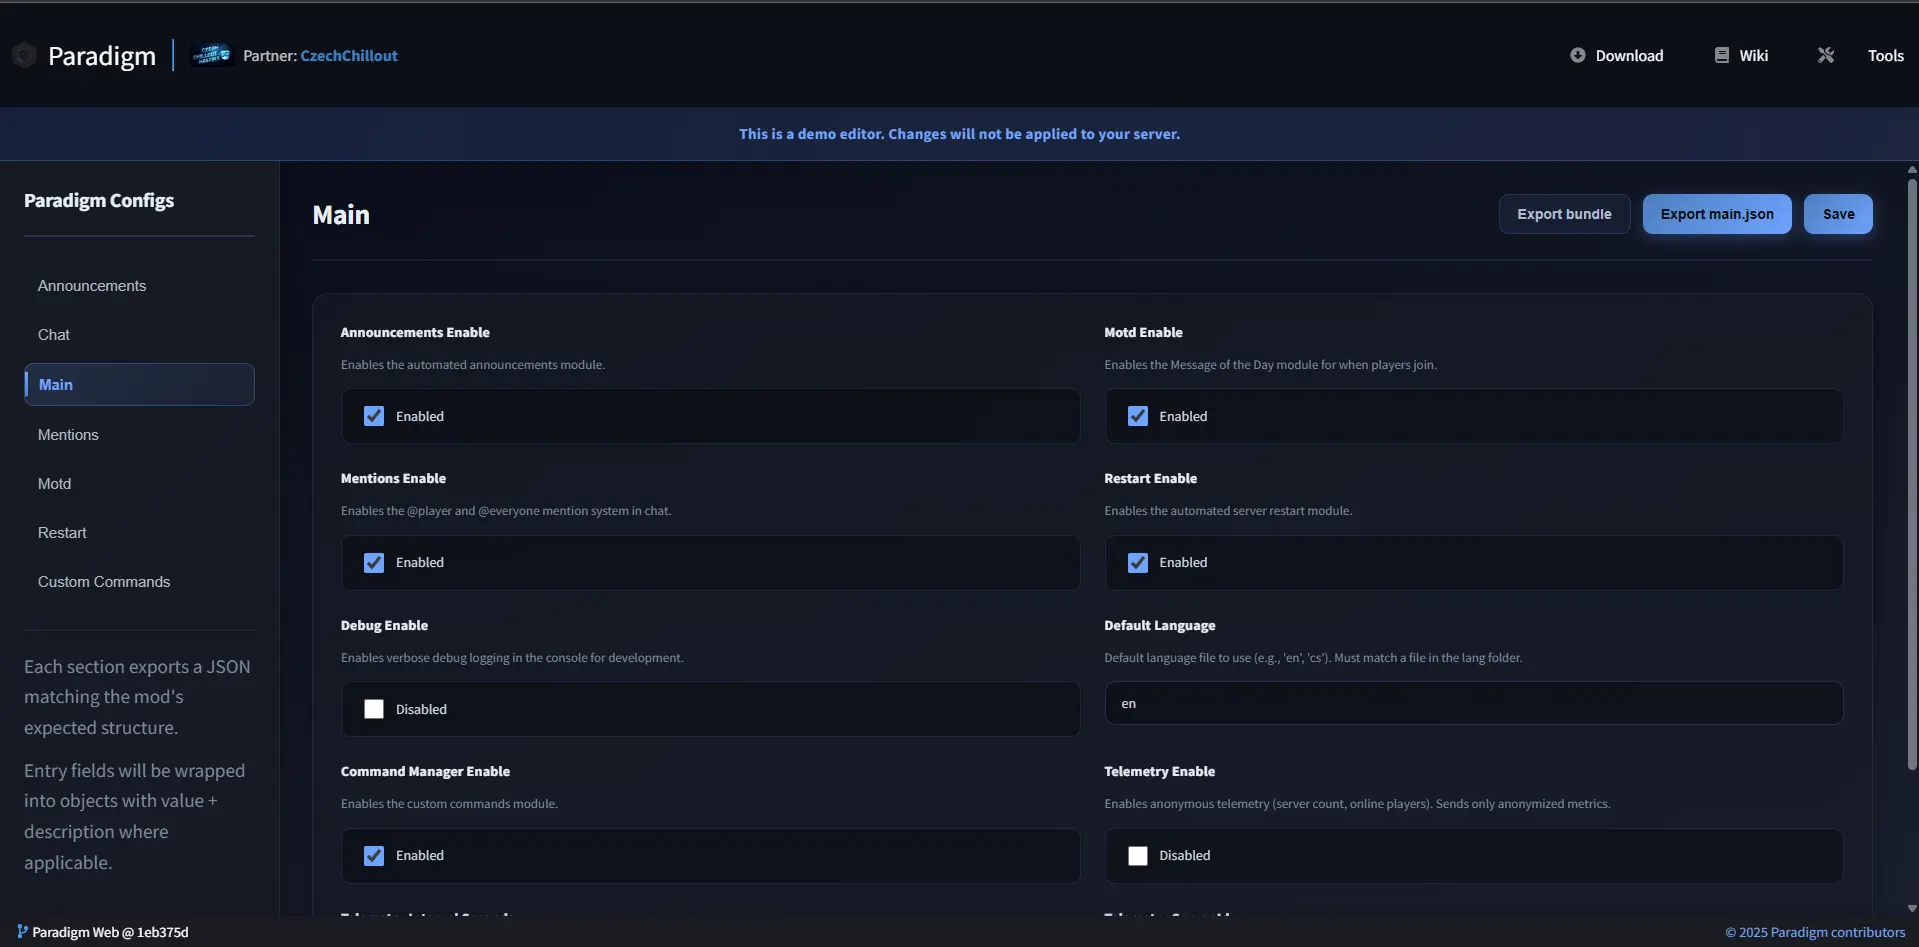Enable the Debug Enable checkbox
This screenshot has height=947, width=1919.
coord(374,709)
